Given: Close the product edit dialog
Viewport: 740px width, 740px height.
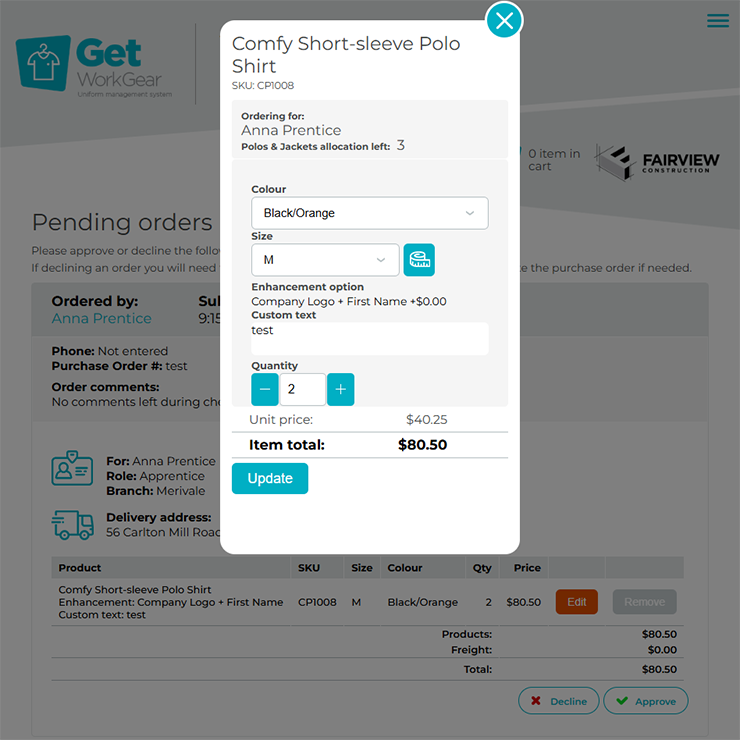Looking at the screenshot, I should [x=504, y=20].
